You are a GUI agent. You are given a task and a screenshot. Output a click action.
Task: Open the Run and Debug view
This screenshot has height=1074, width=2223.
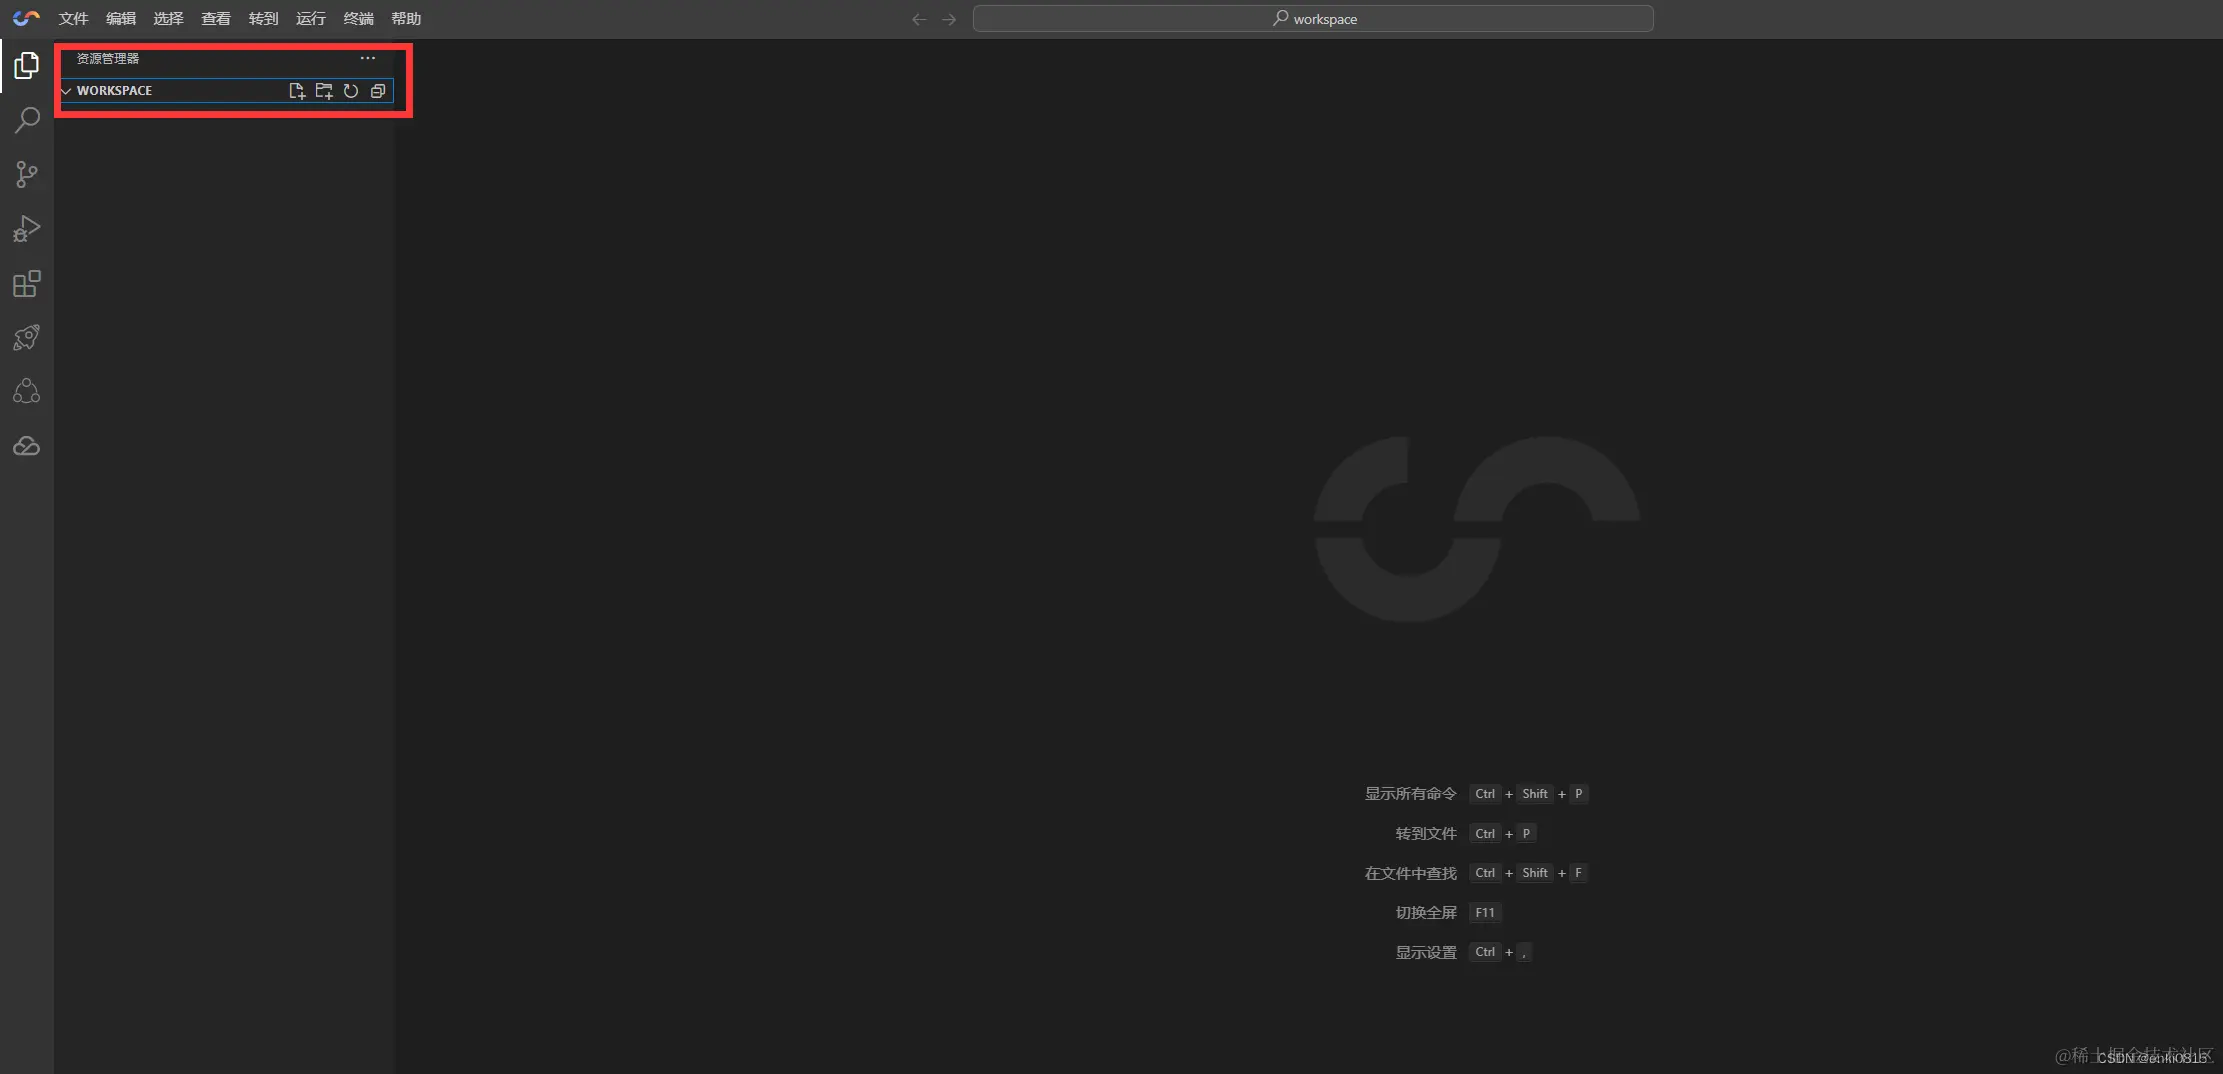pos(27,229)
